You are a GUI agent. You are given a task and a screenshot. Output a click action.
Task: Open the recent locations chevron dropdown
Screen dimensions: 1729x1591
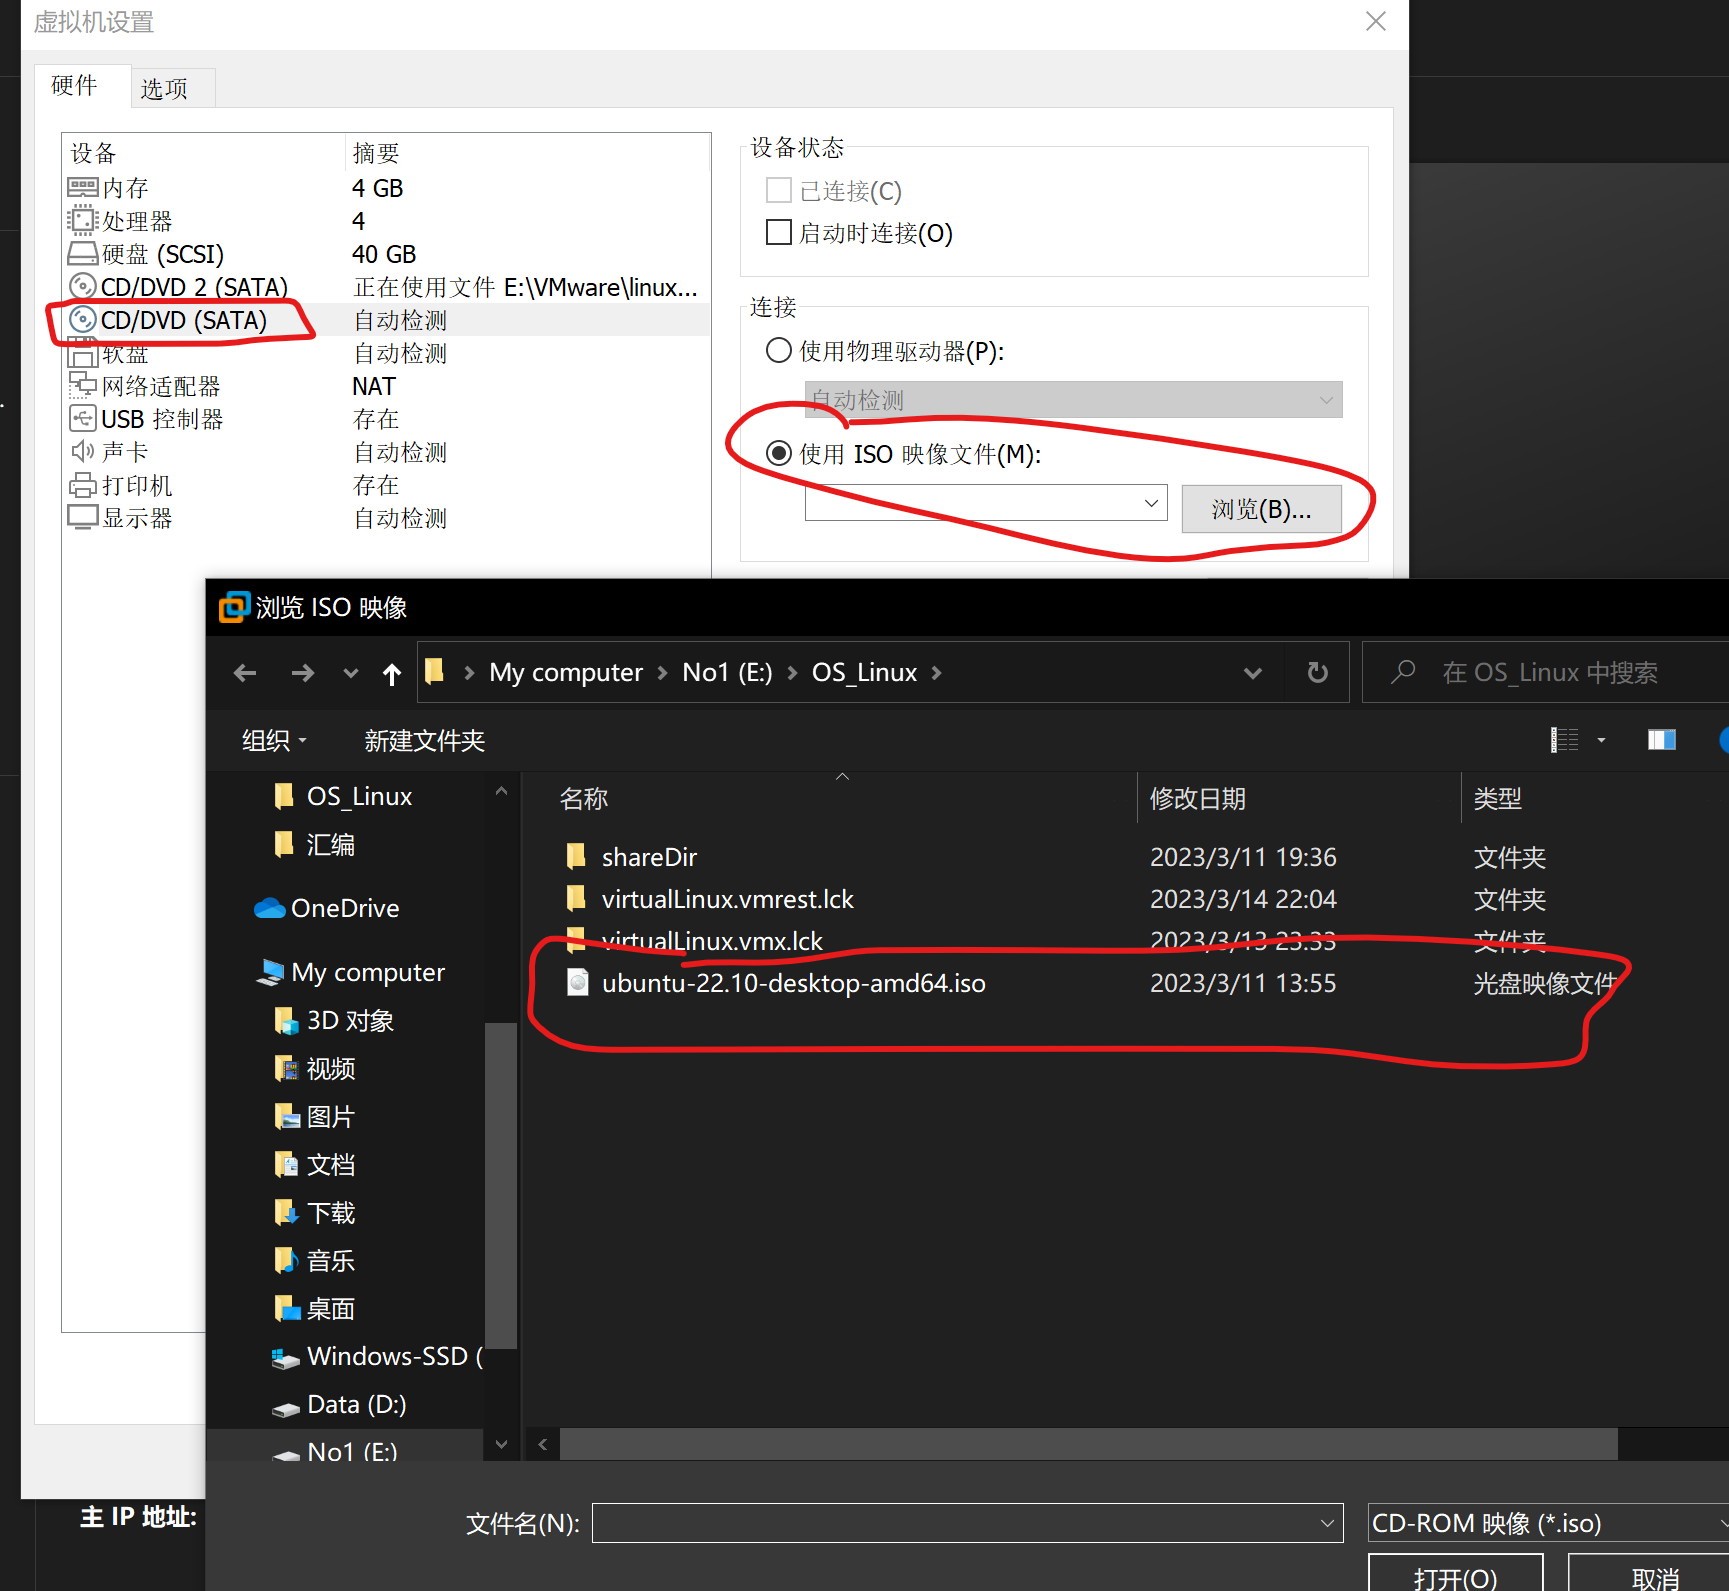(351, 673)
